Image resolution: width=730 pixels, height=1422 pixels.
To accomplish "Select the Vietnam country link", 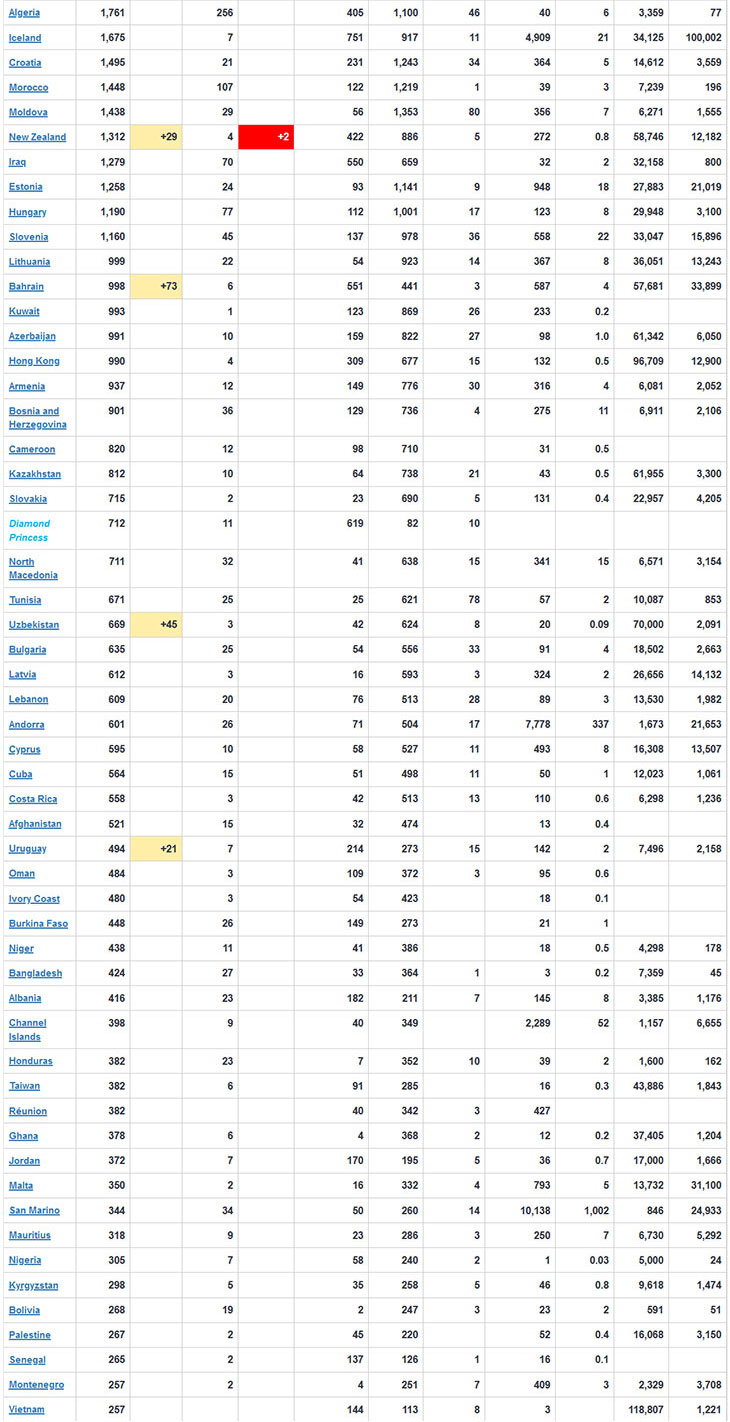I will click(x=26, y=1409).
